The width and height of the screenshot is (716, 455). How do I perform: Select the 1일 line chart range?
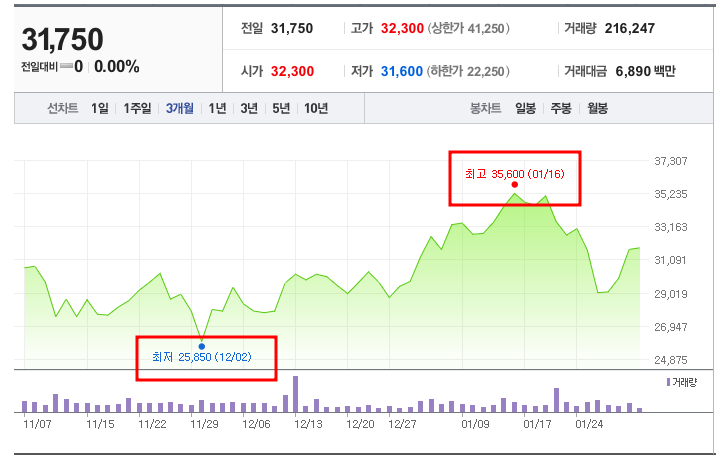pos(100,108)
